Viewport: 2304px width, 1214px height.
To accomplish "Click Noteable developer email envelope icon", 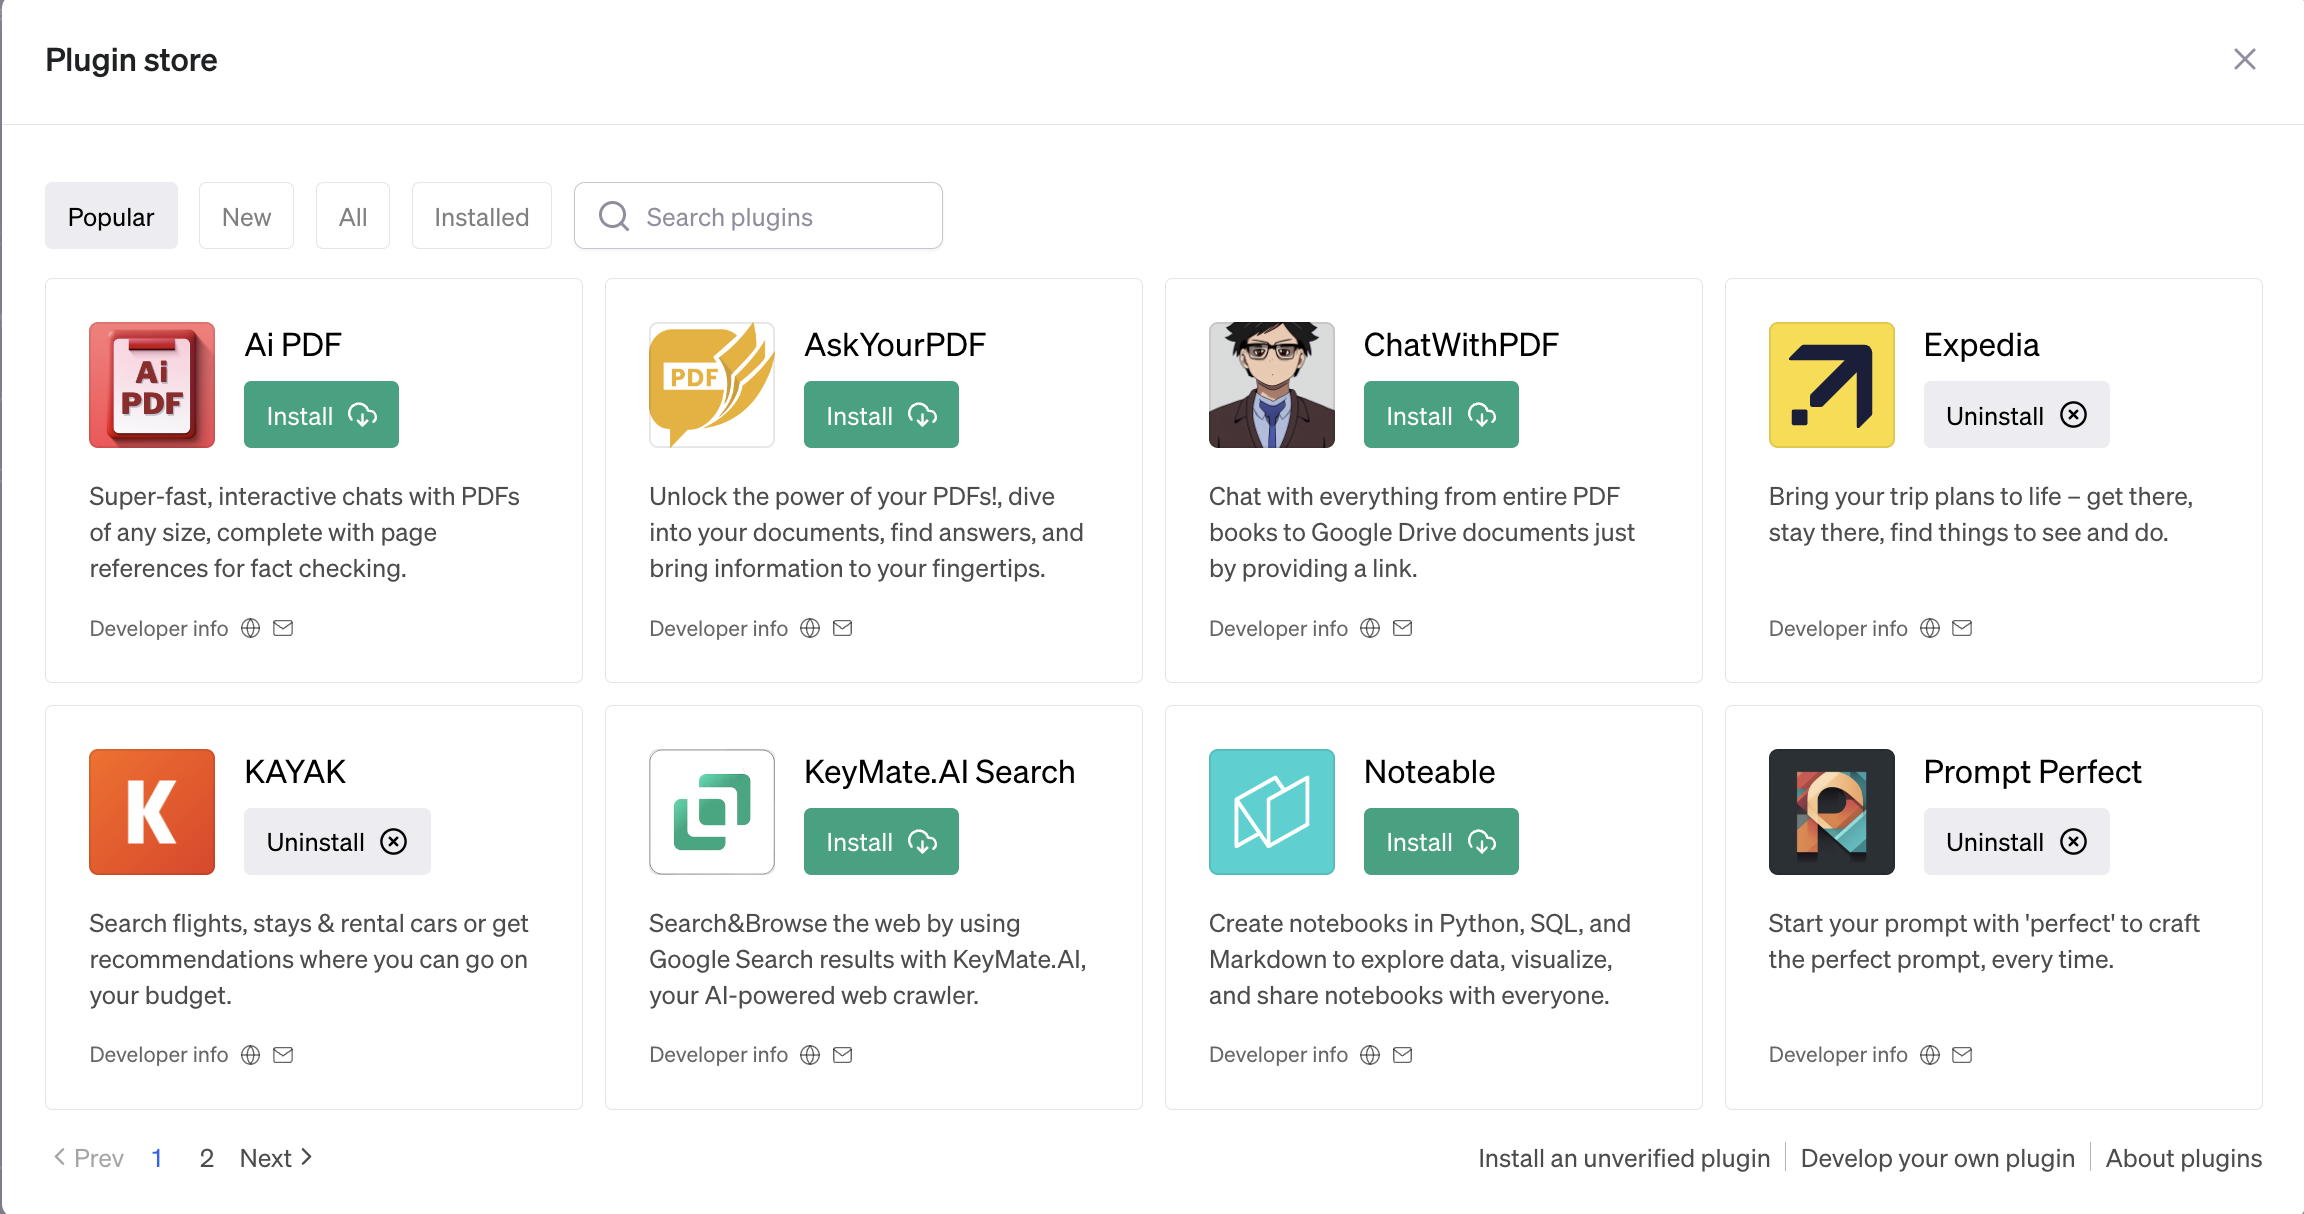I will point(1403,1055).
